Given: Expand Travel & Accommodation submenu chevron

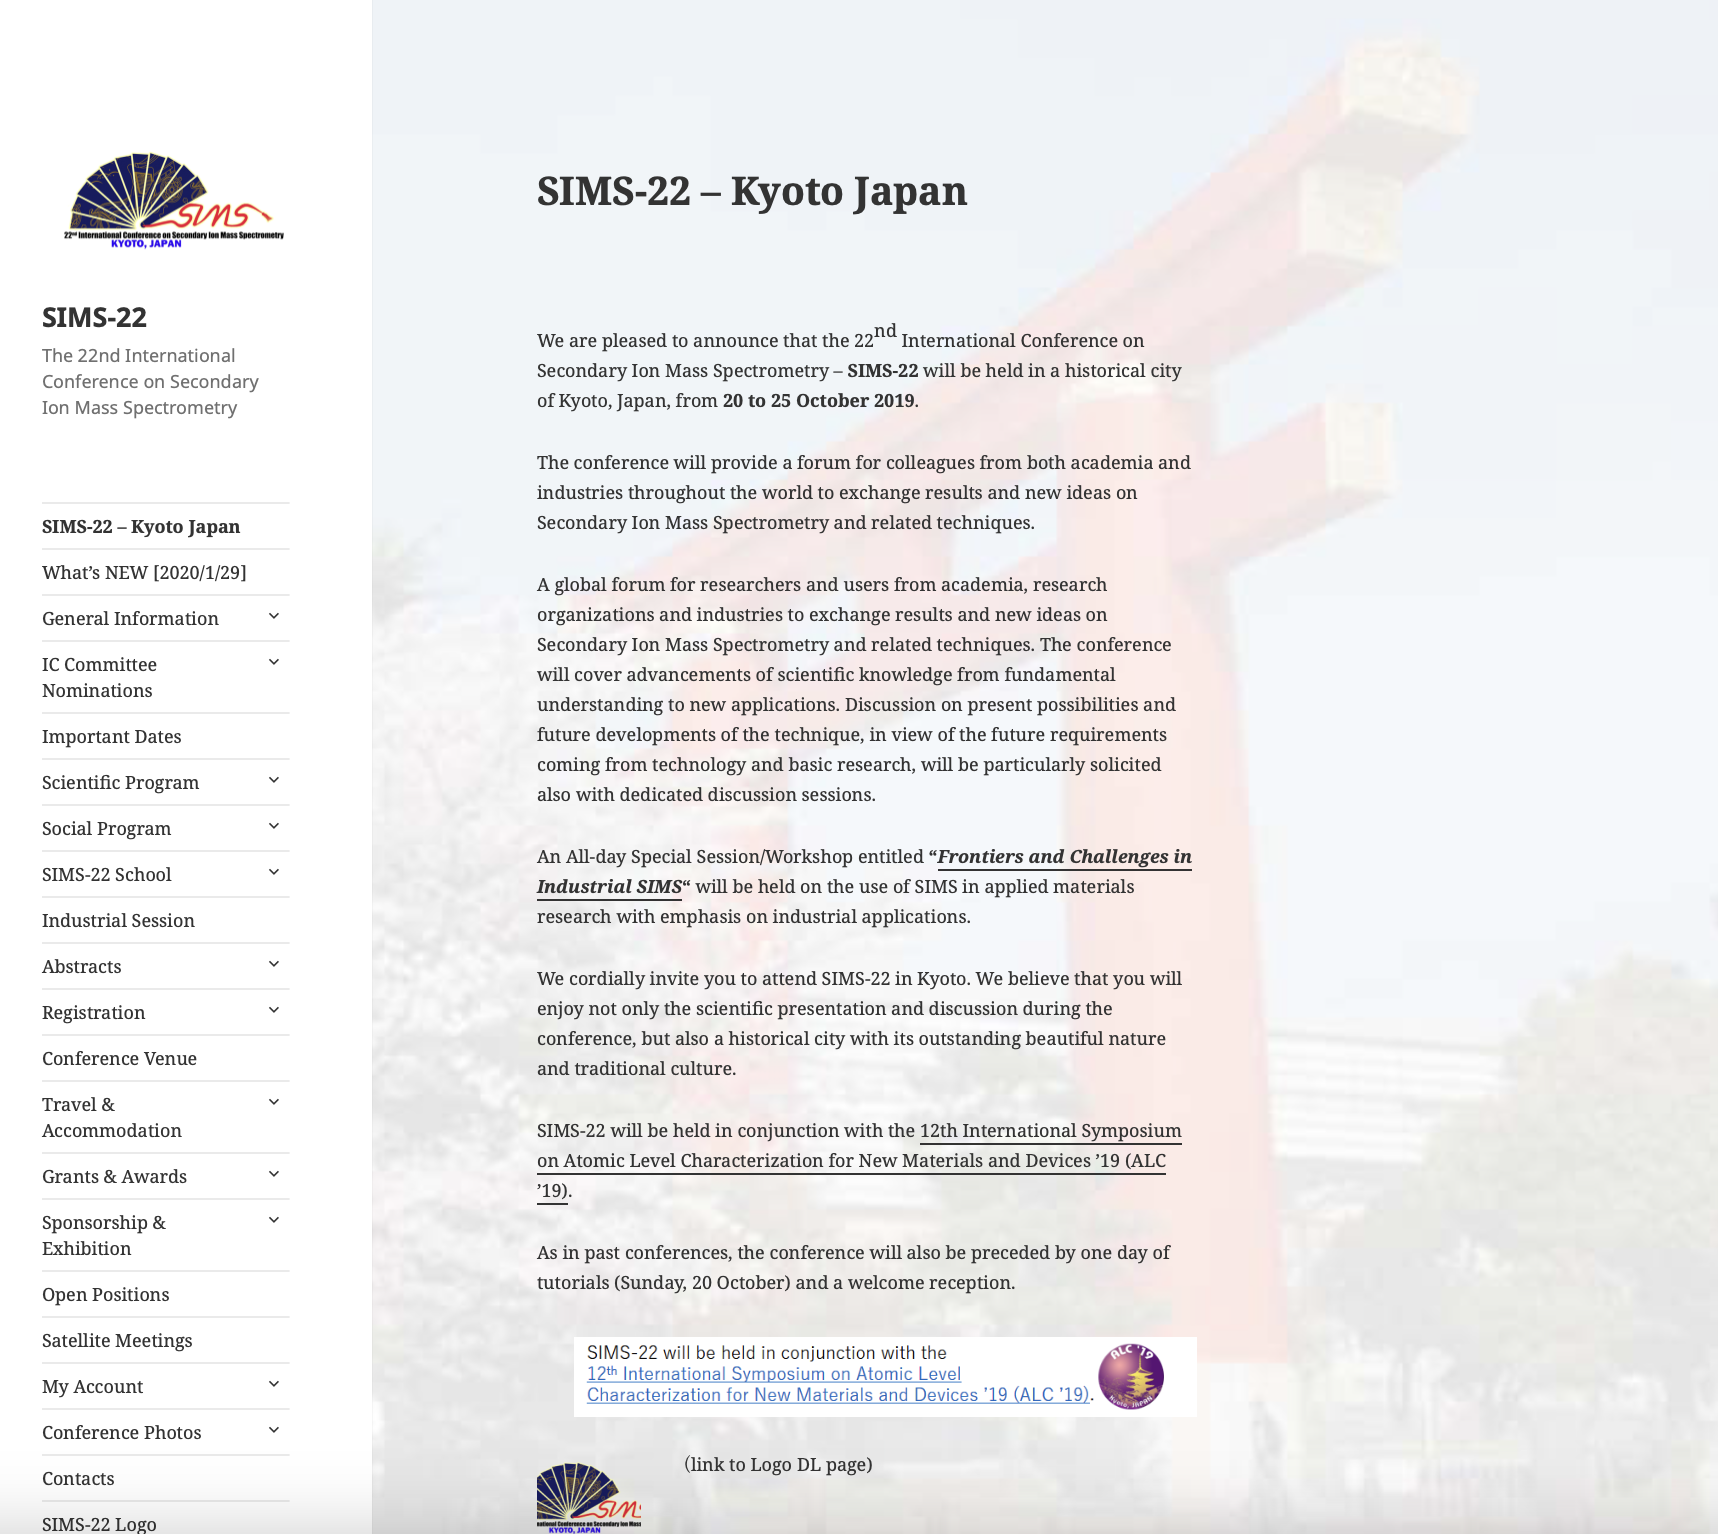Looking at the screenshot, I should [274, 1103].
